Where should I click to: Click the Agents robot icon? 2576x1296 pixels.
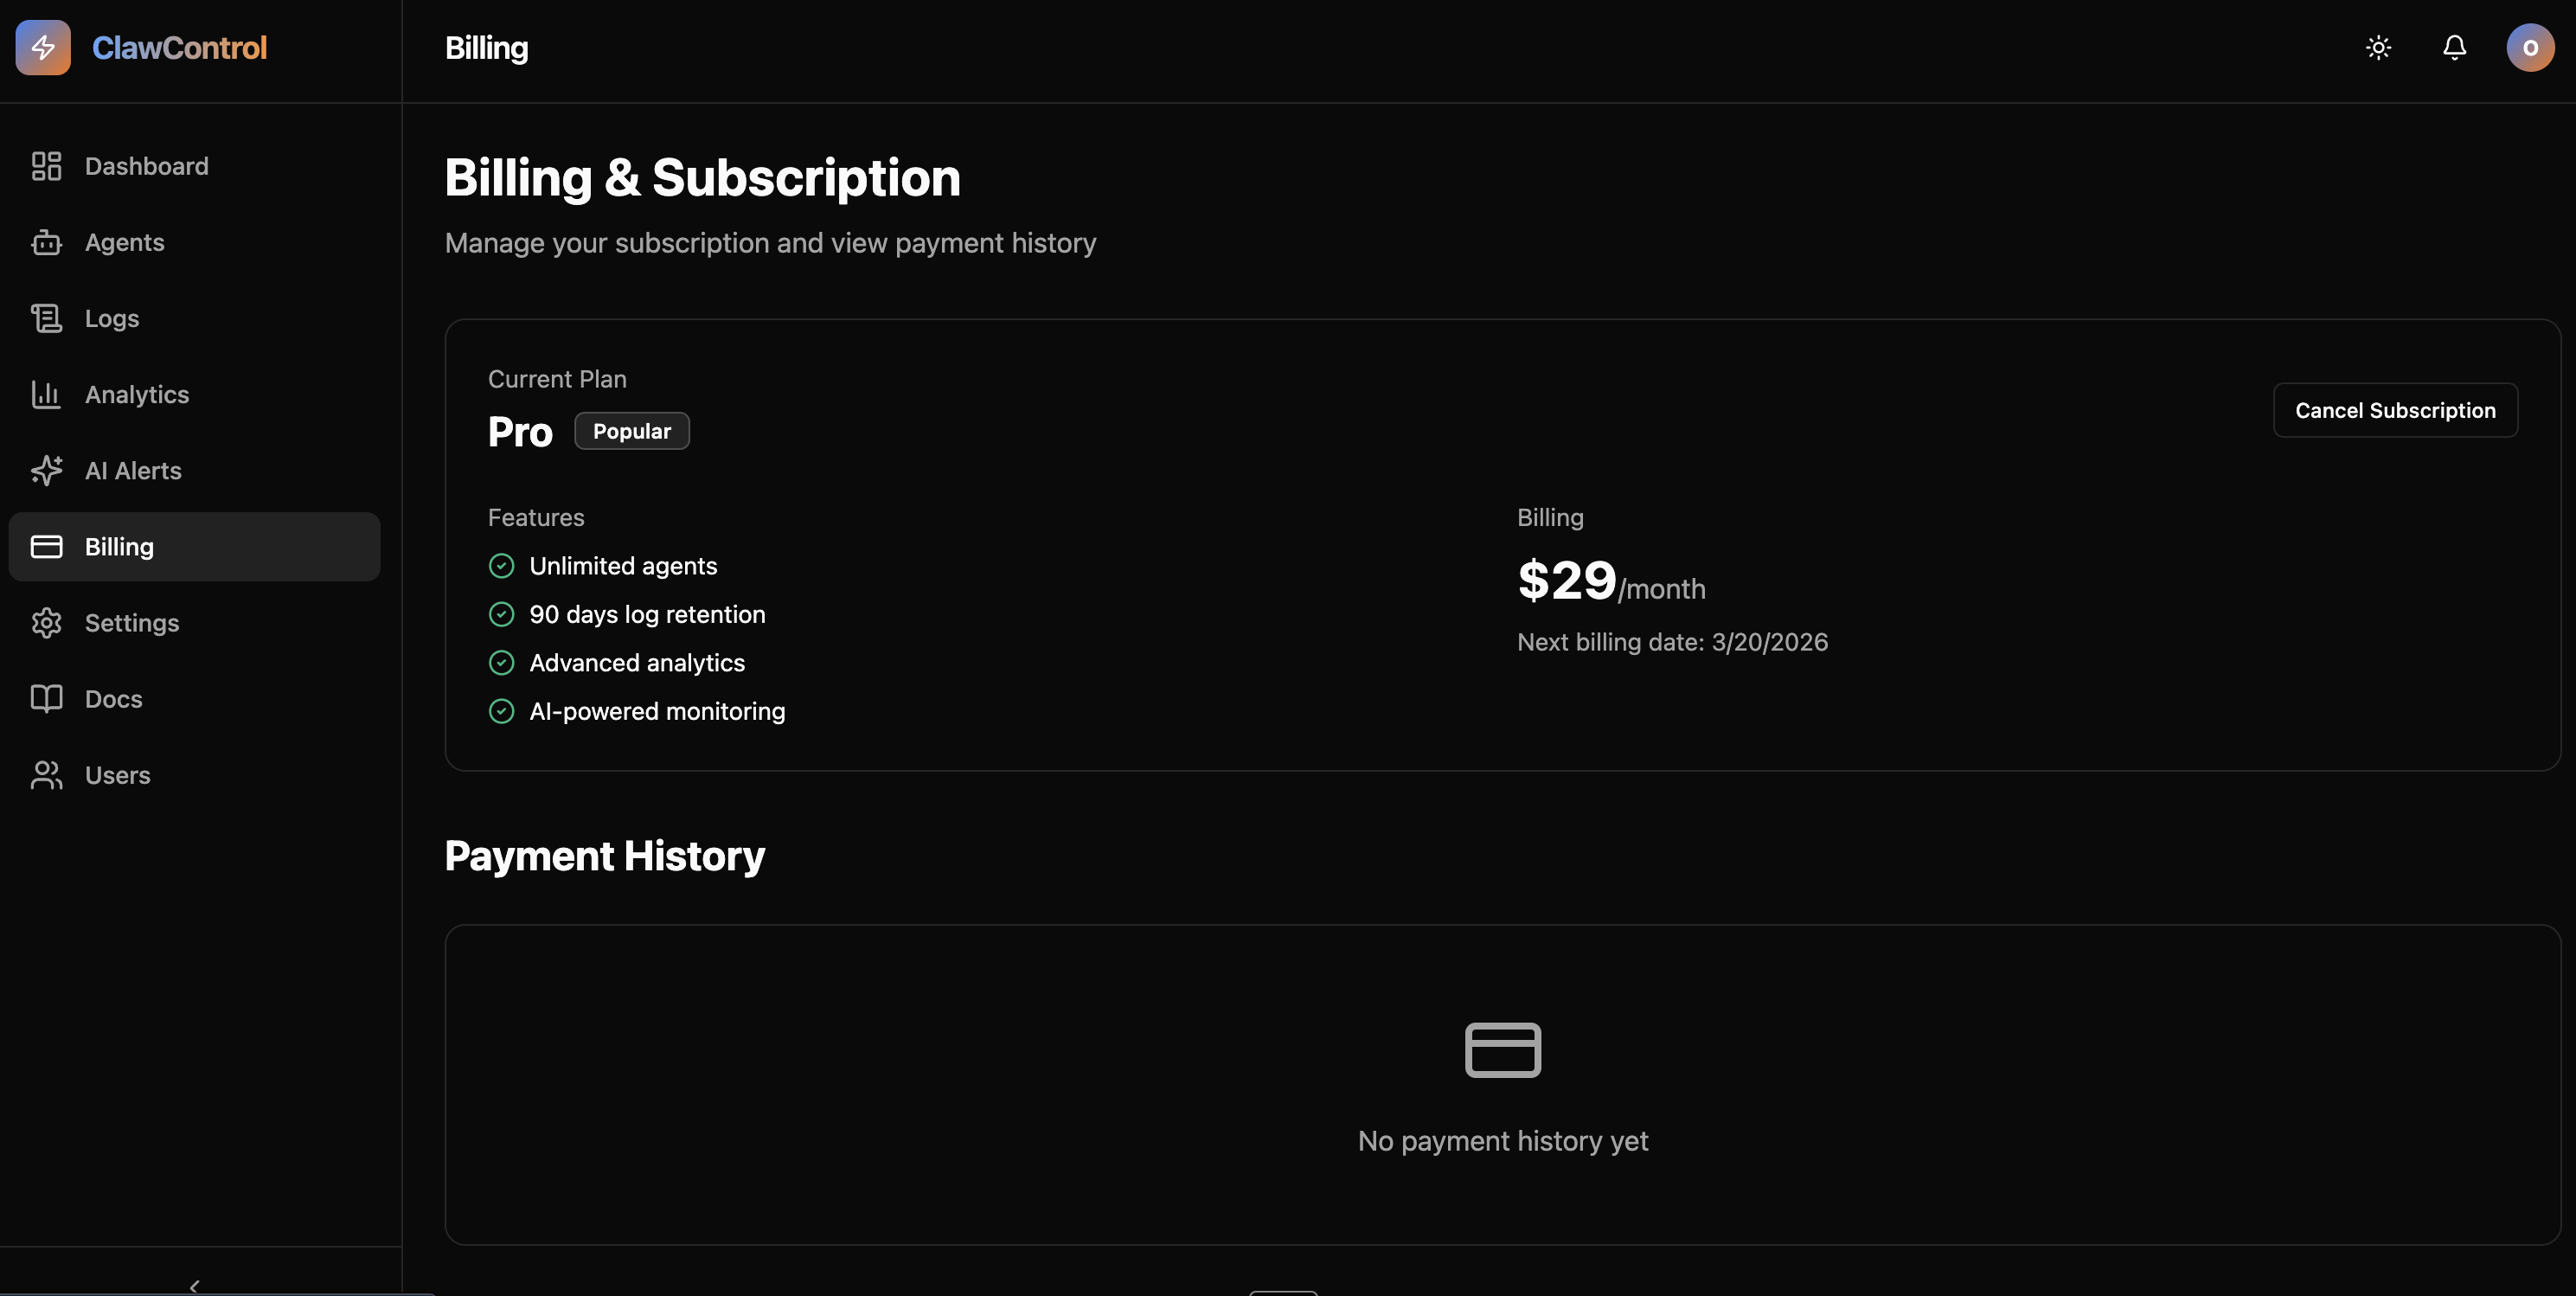pos(46,242)
